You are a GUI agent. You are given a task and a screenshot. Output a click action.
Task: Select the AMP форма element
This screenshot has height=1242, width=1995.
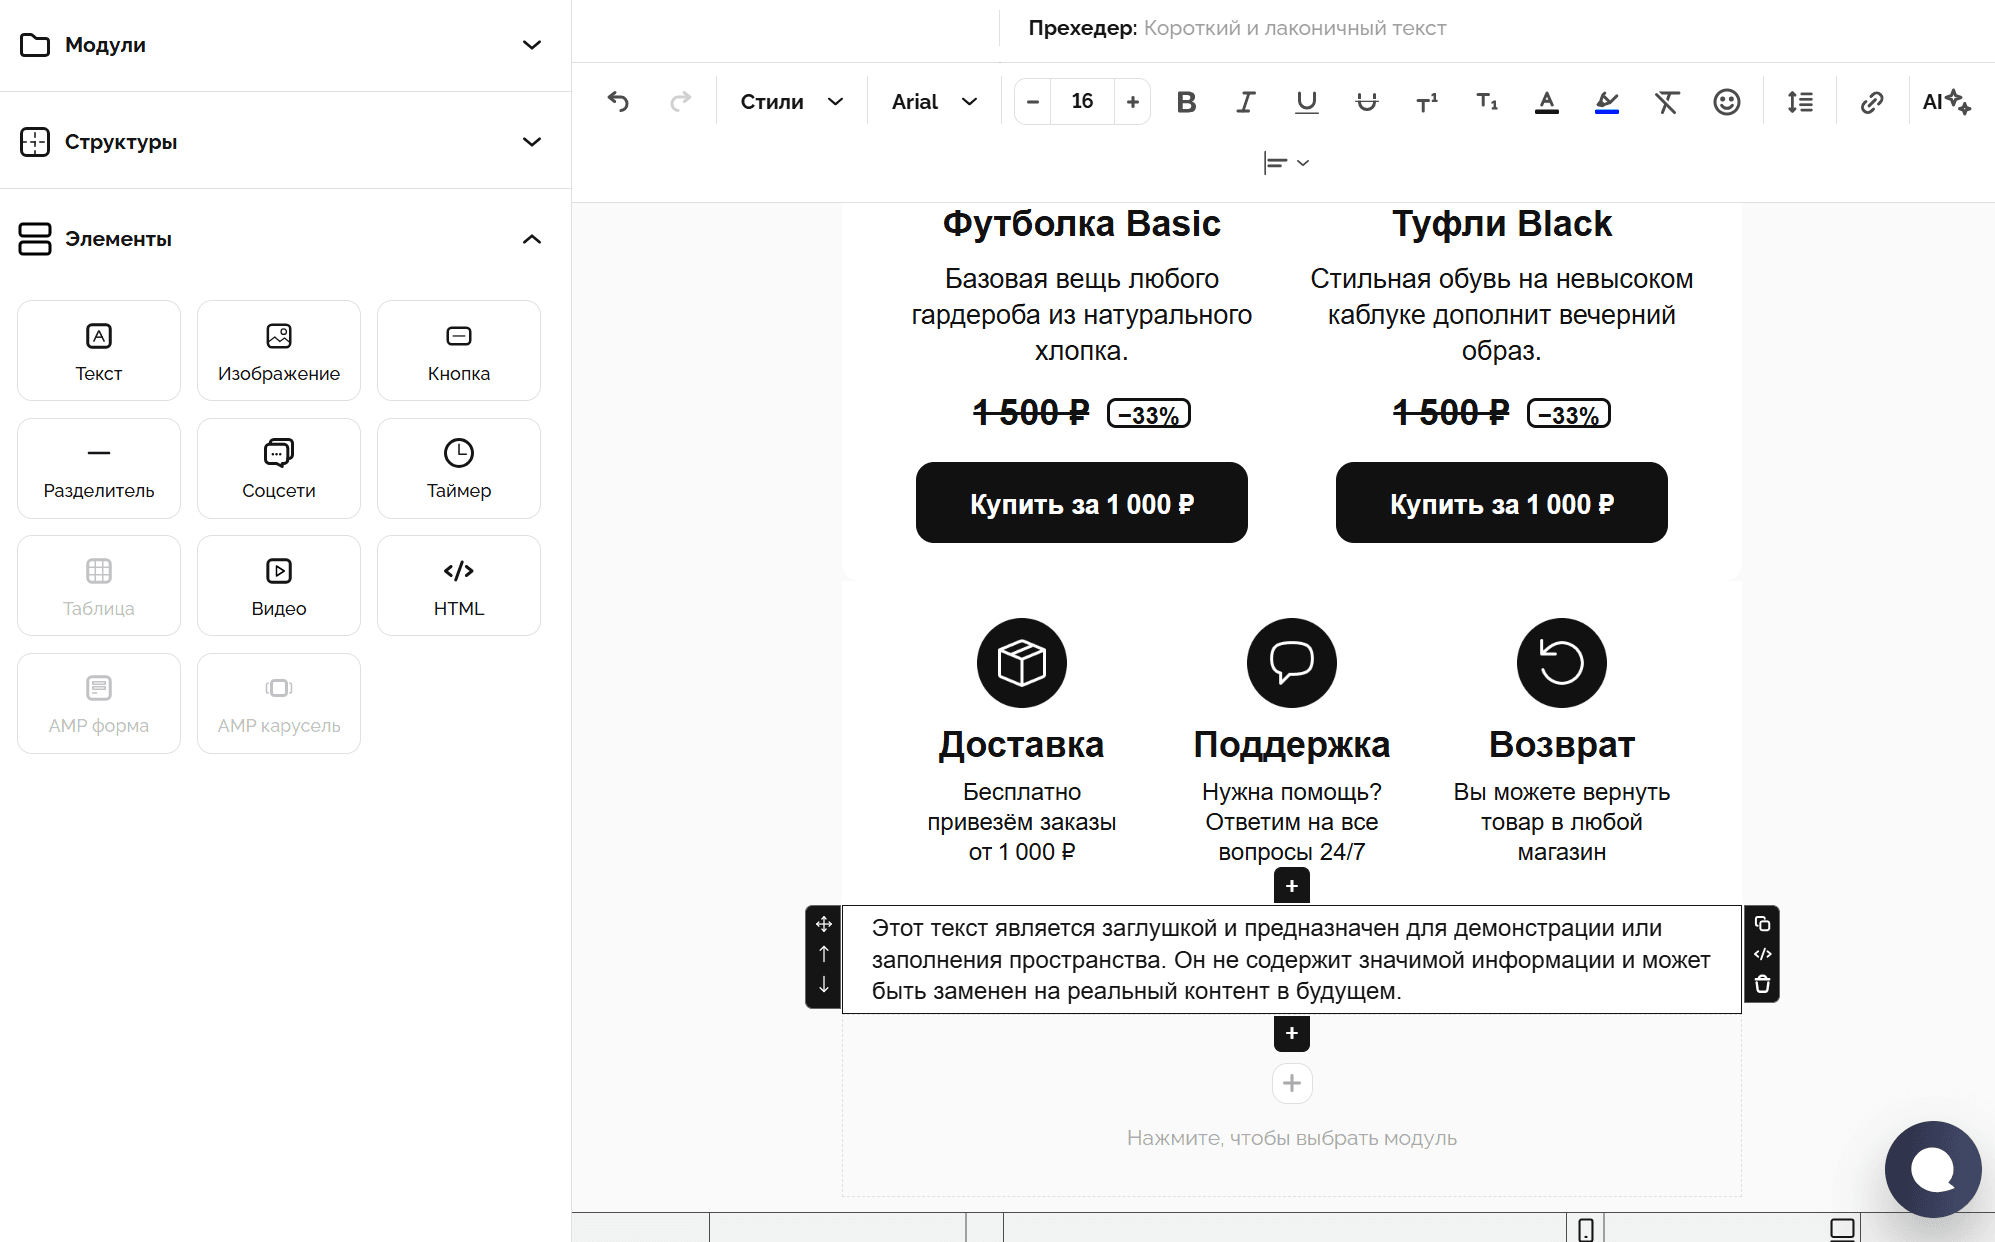[x=99, y=703]
